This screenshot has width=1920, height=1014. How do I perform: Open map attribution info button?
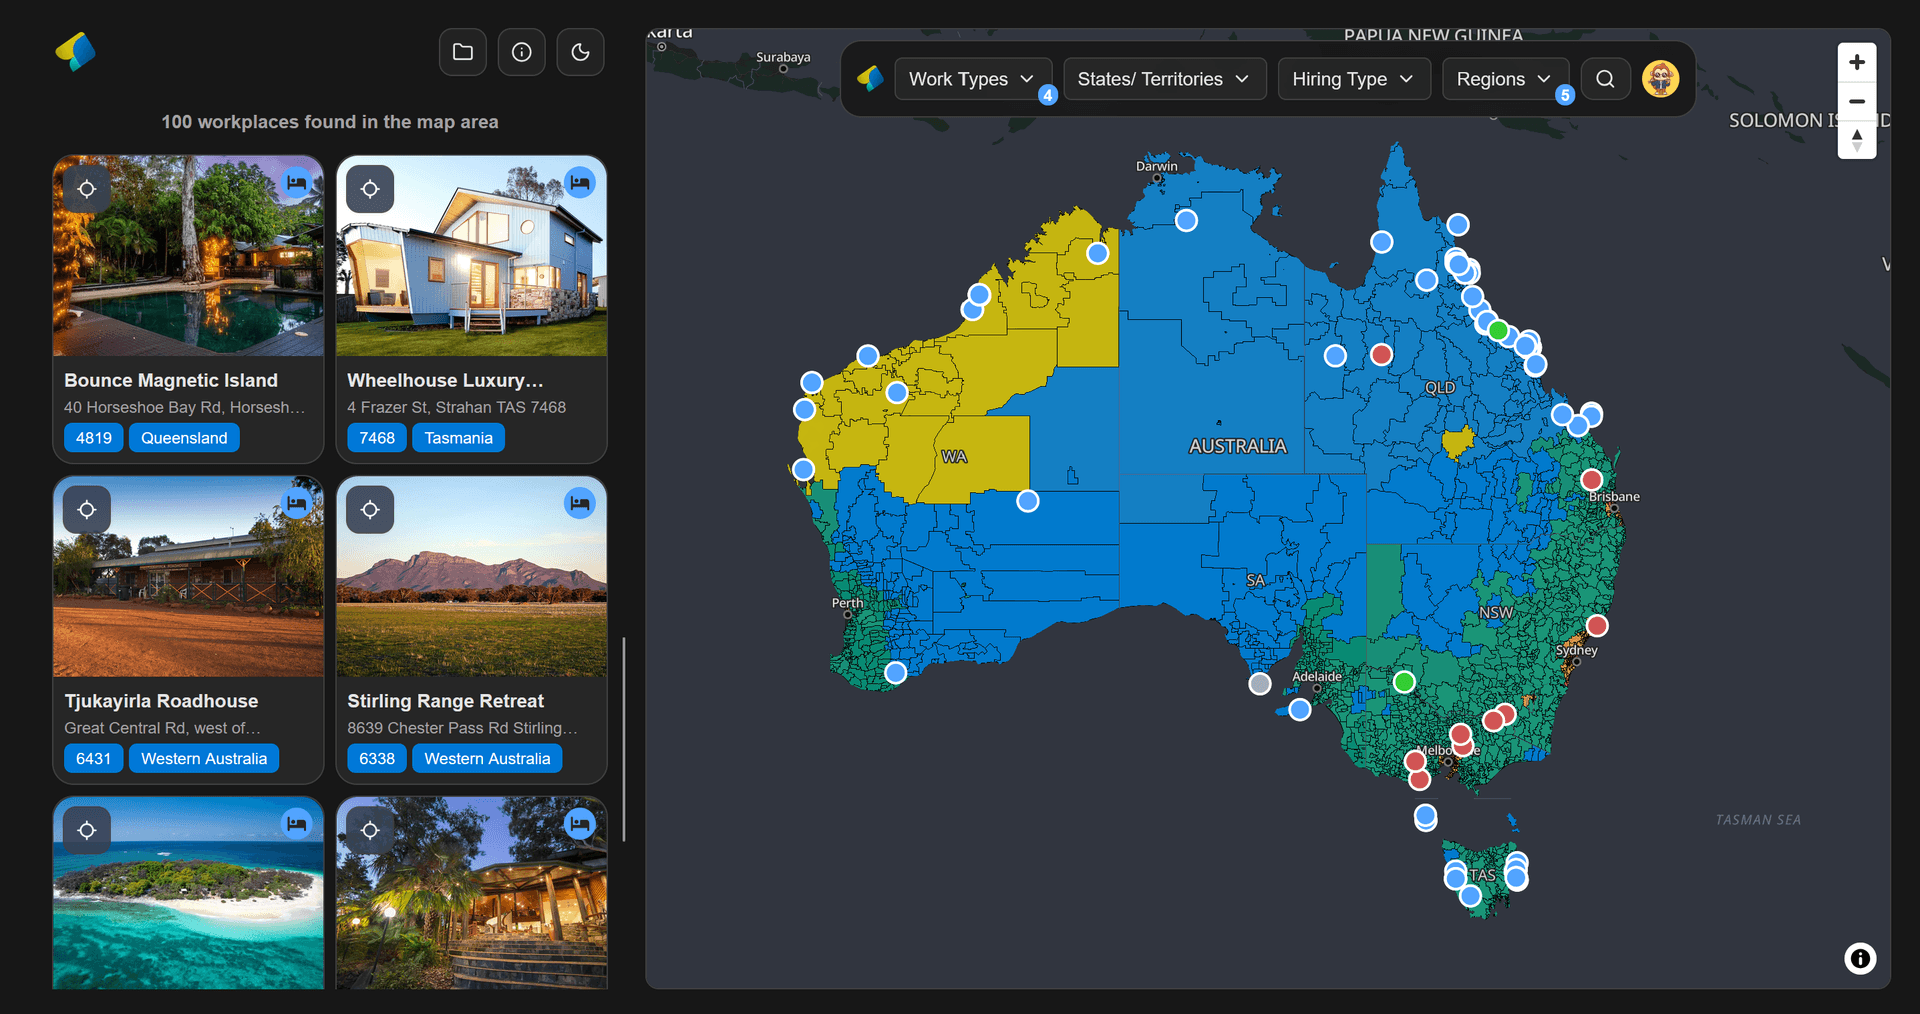[x=1860, y=959]
